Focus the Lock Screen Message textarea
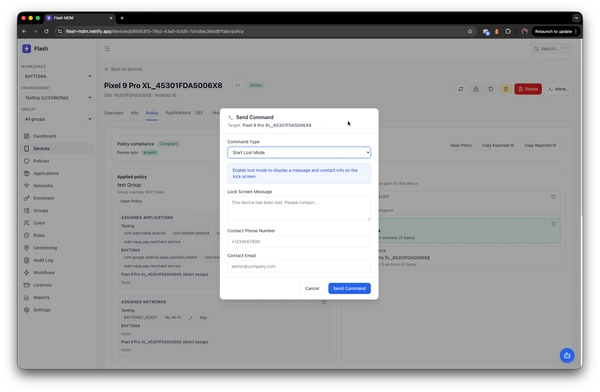Viewport: 600px width, 392px height. pyautogui.click(x=299, y=209)
